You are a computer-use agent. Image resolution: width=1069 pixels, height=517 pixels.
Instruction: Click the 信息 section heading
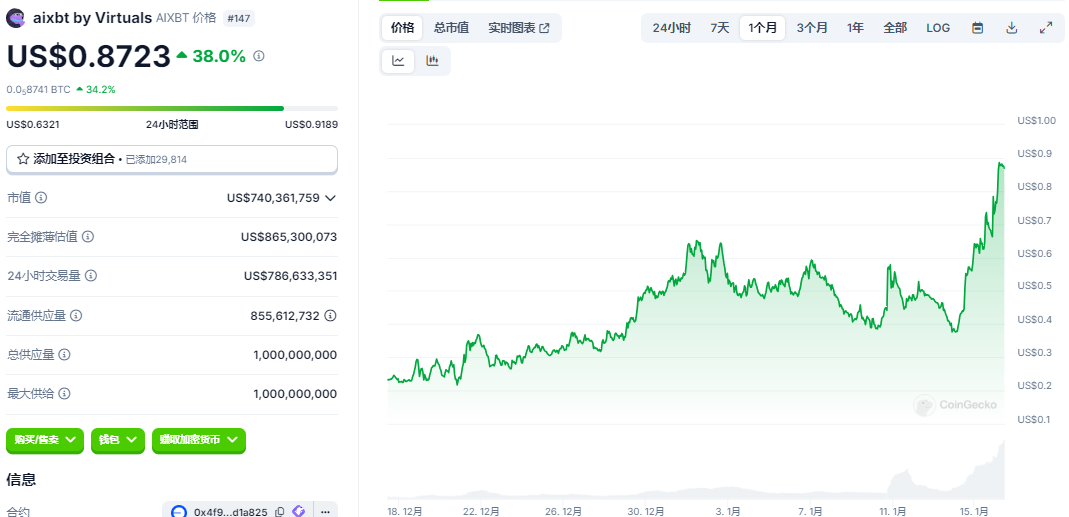21,479
